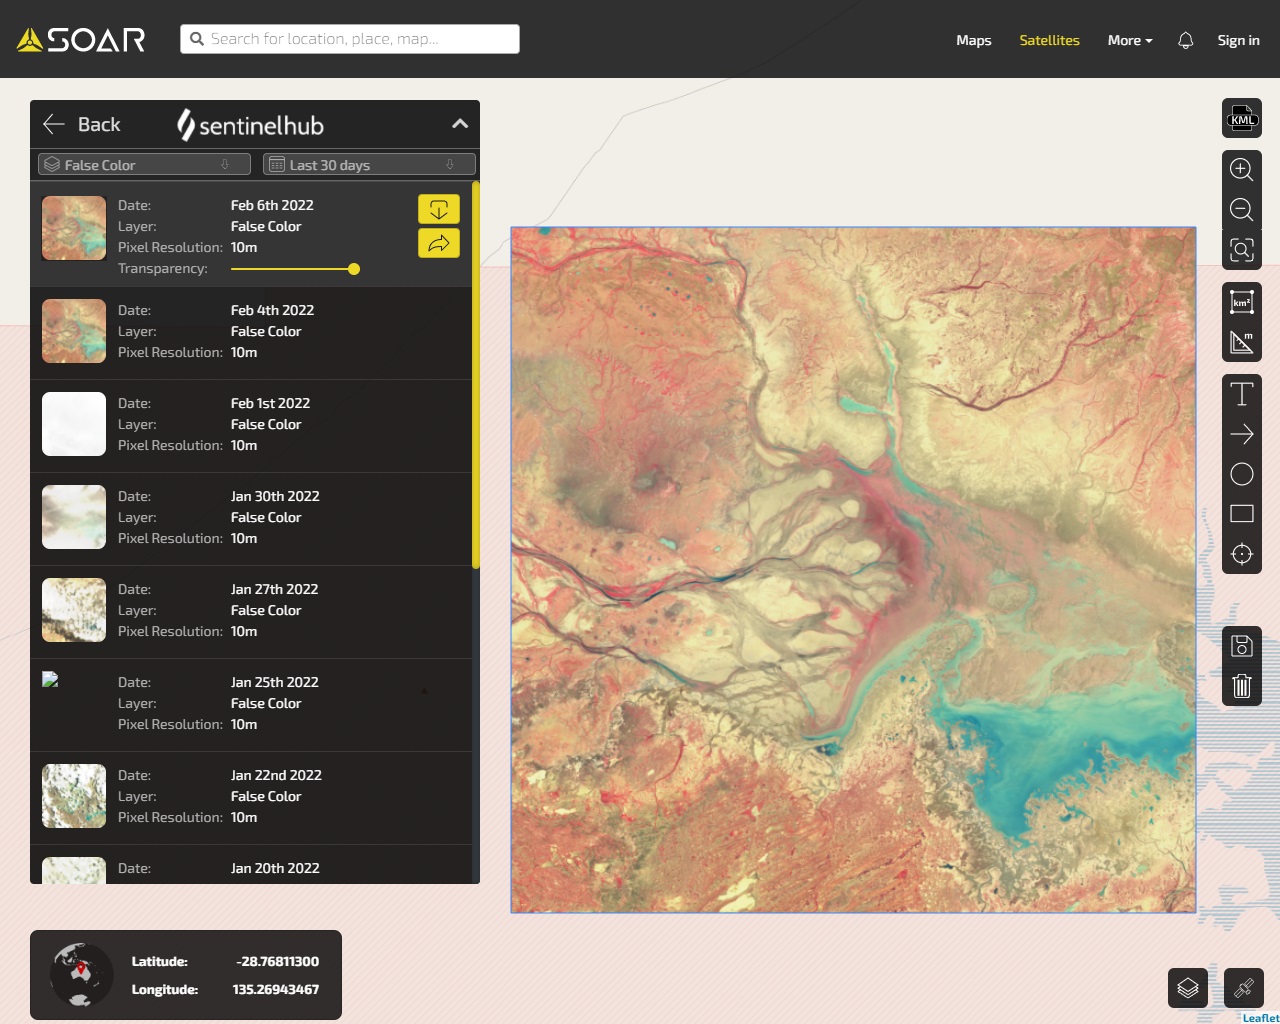This screenshot has width=1280, height=1024.
Task: Select the rectangle drawing tool
Action: tap(1242, 514)
